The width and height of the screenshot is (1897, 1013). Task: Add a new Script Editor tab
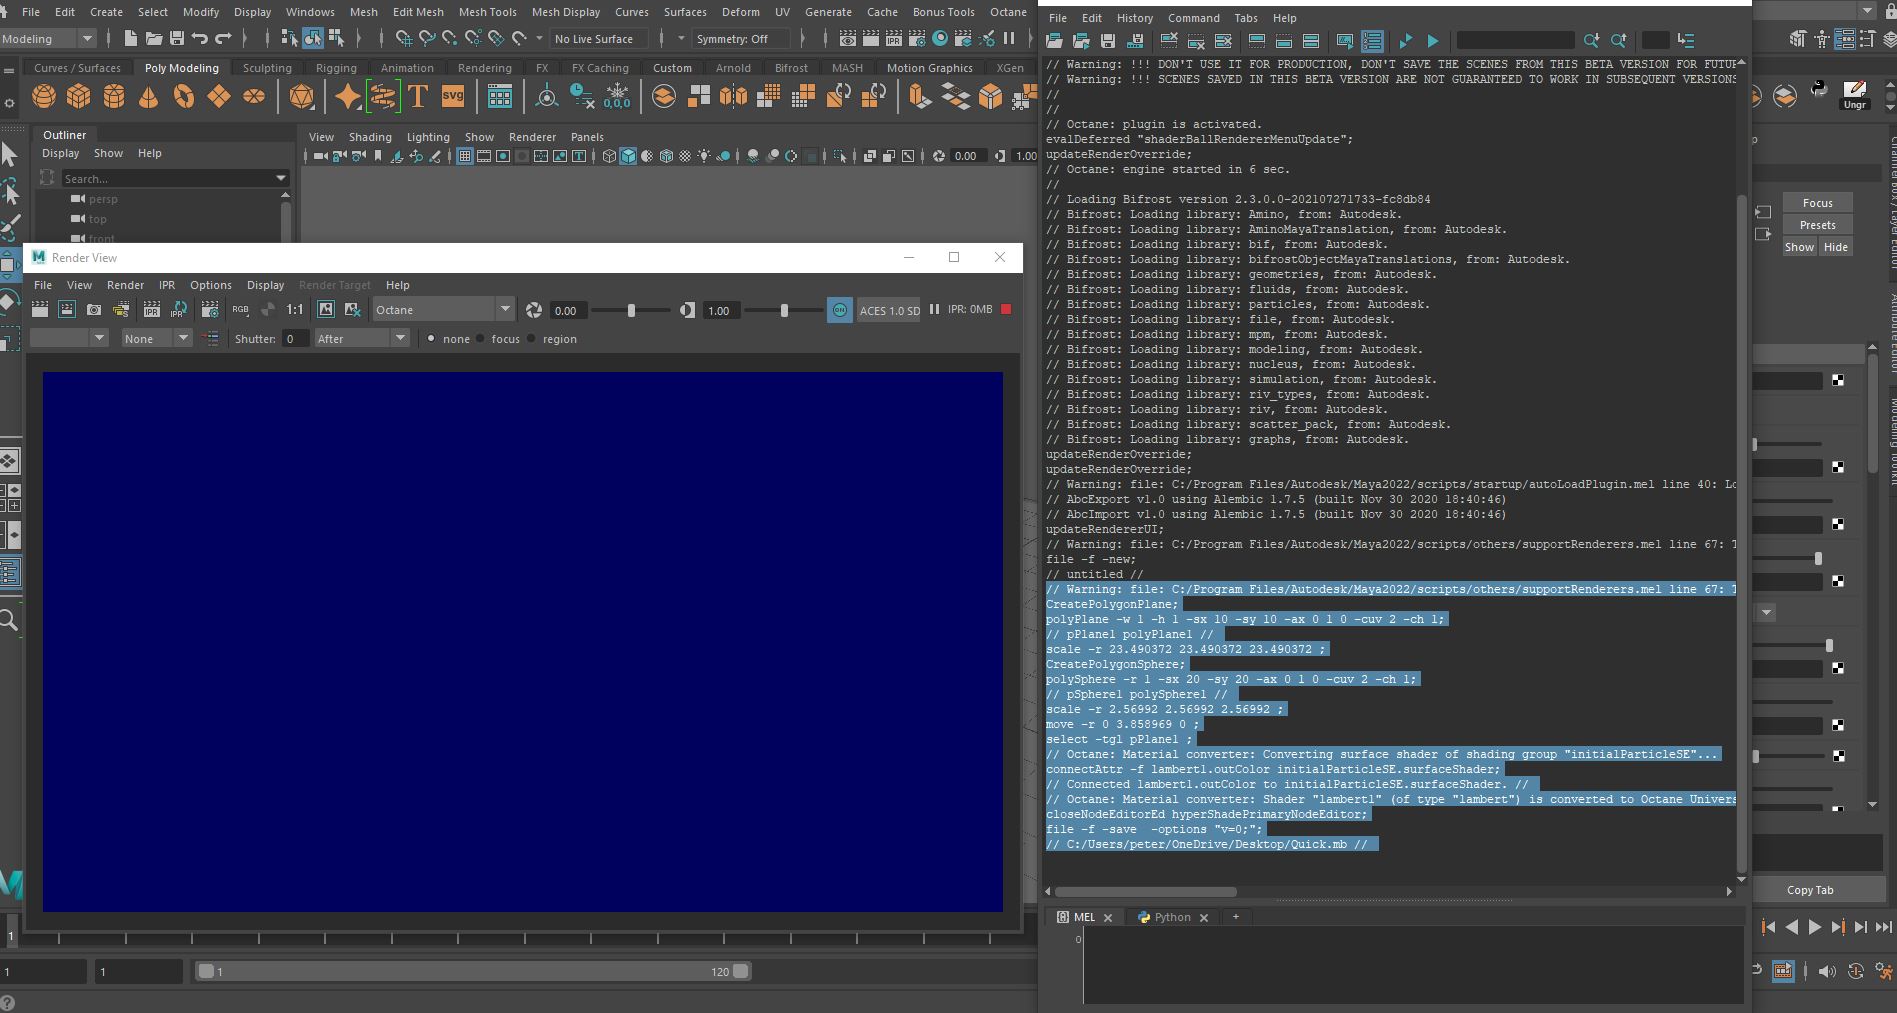pyautogui.click(x=1236, y=917)
